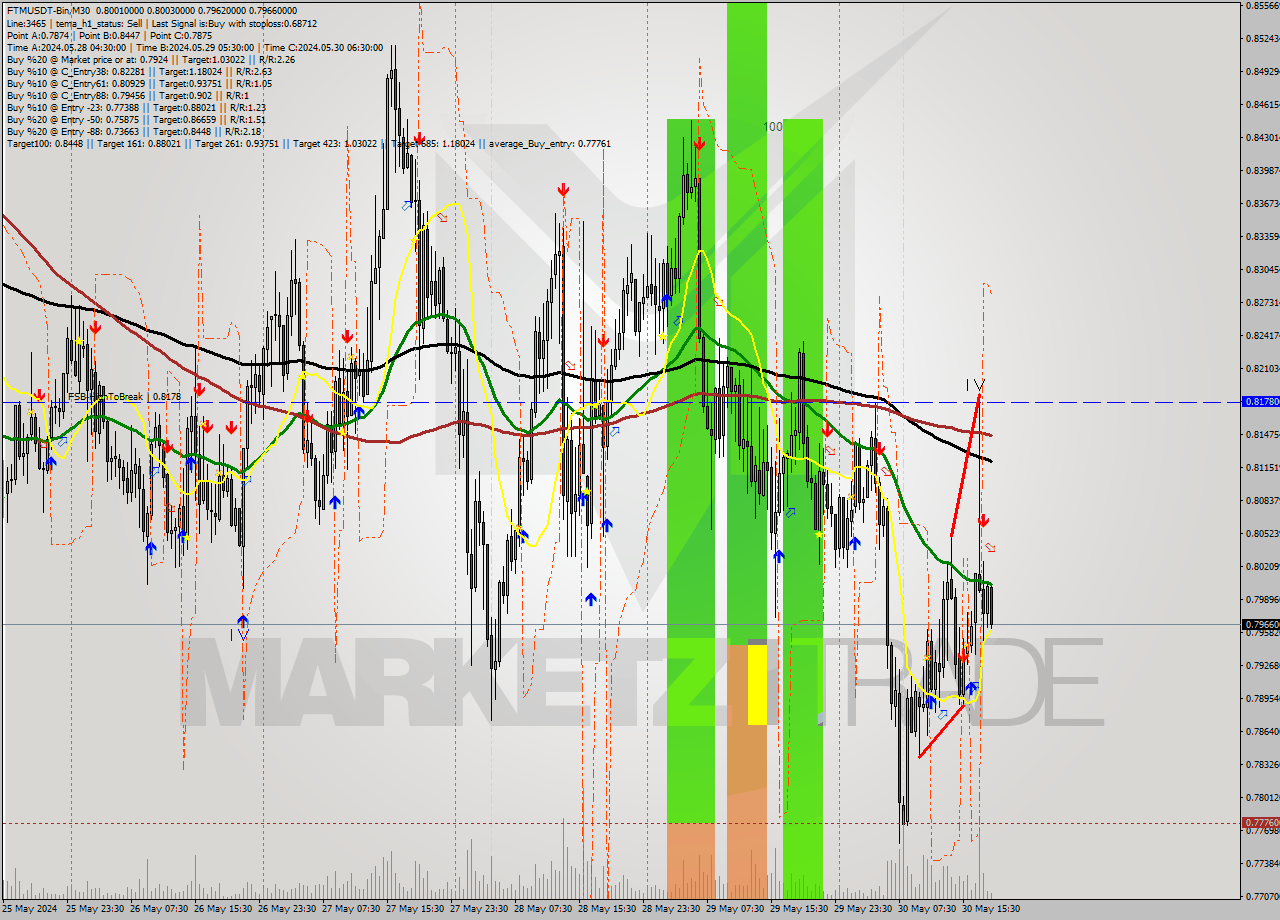Viewport: 1280px width, 920px height.
Task: Click the black 0.79660 current price tag
Action: [1260, 624]
